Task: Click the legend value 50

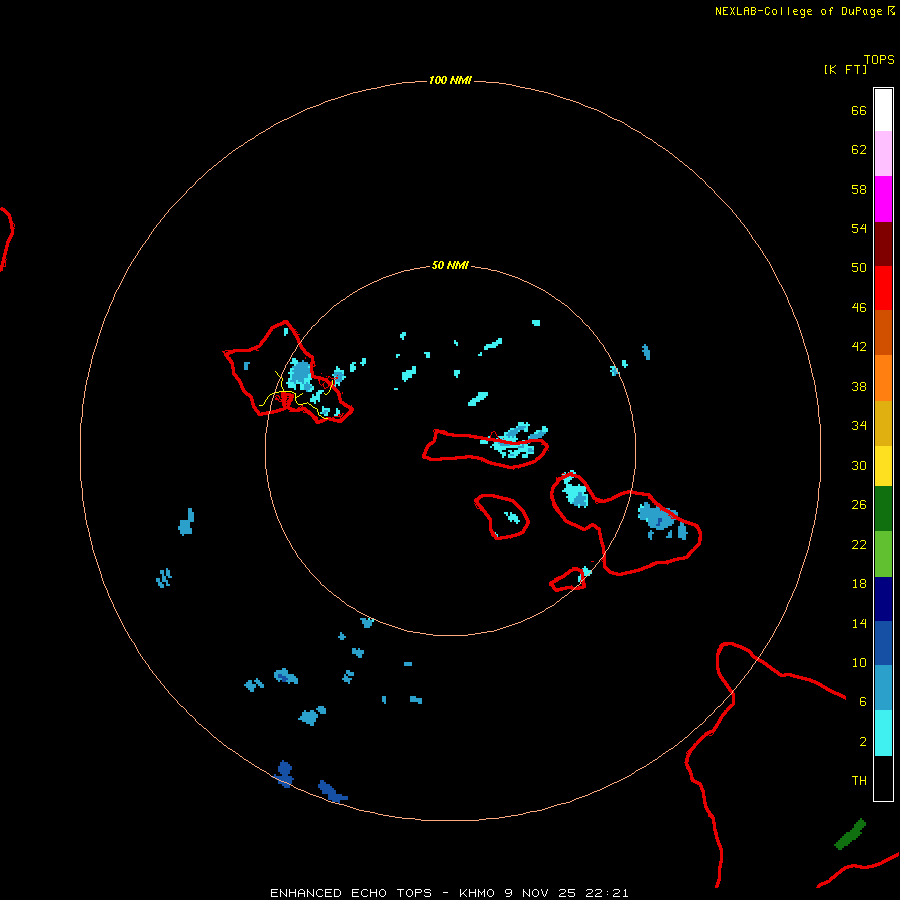Action: pos(859,267)
